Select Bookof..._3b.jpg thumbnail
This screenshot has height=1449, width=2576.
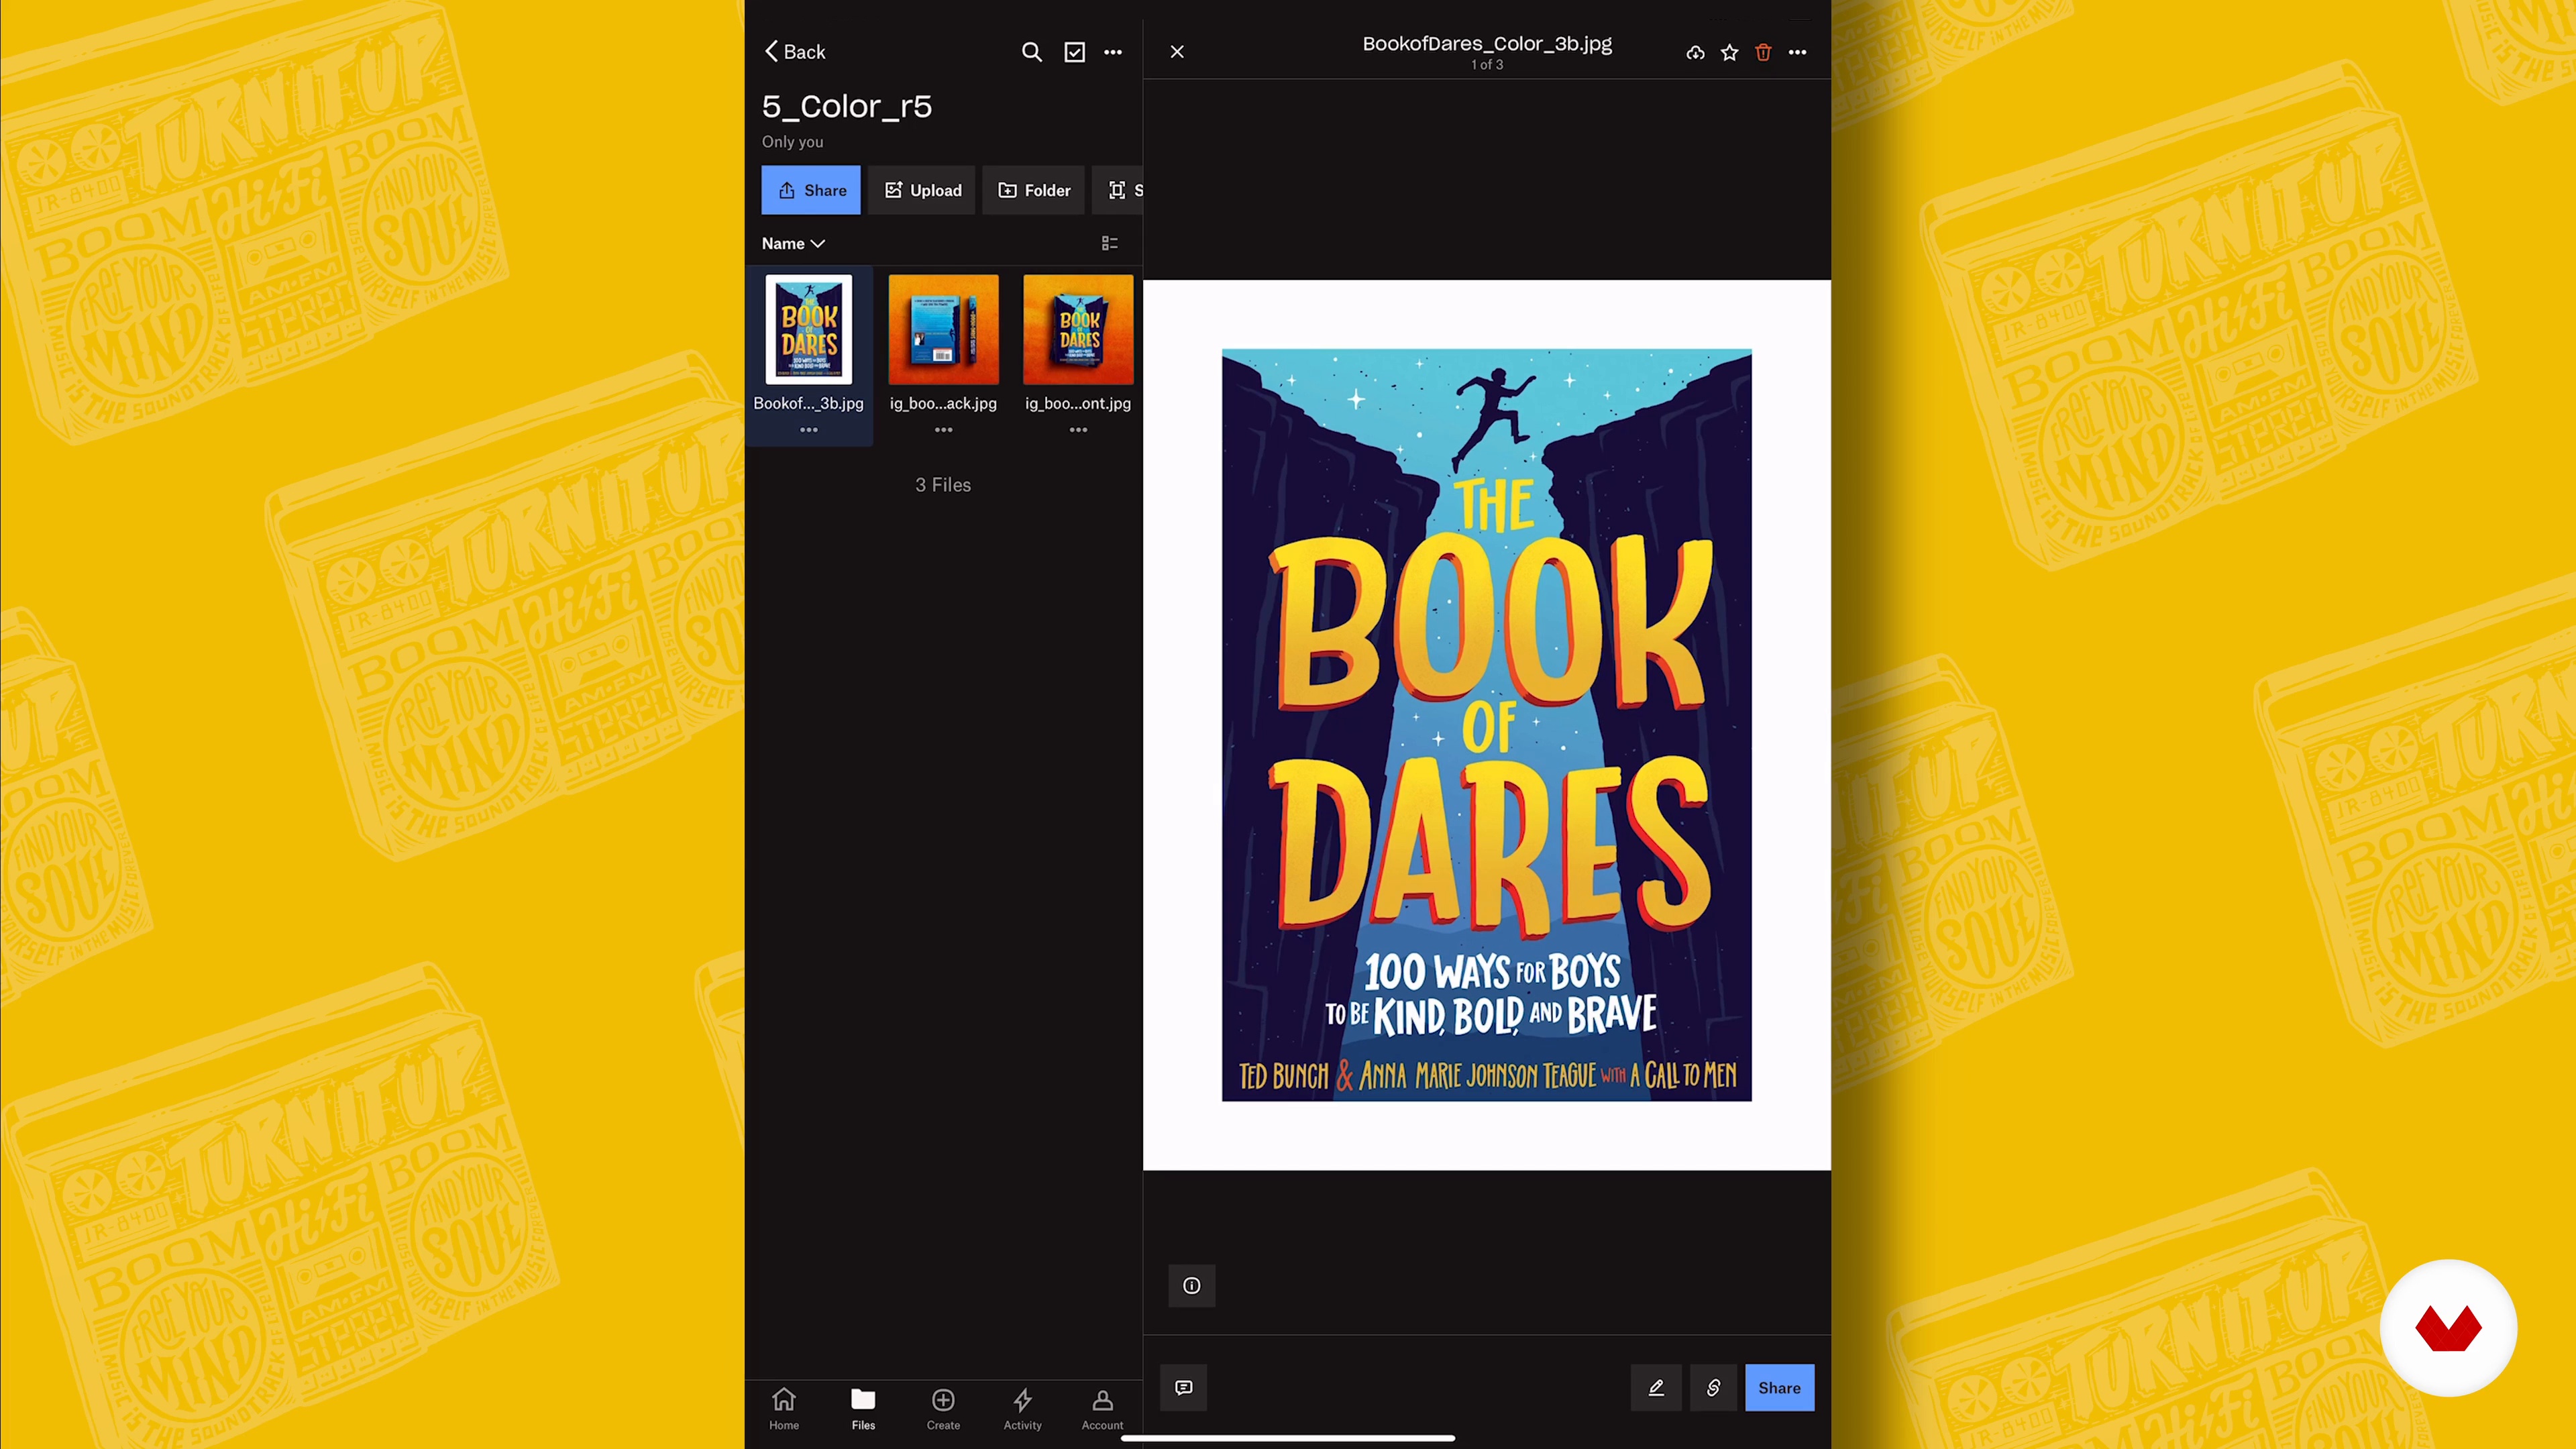[x=809, y=329]
